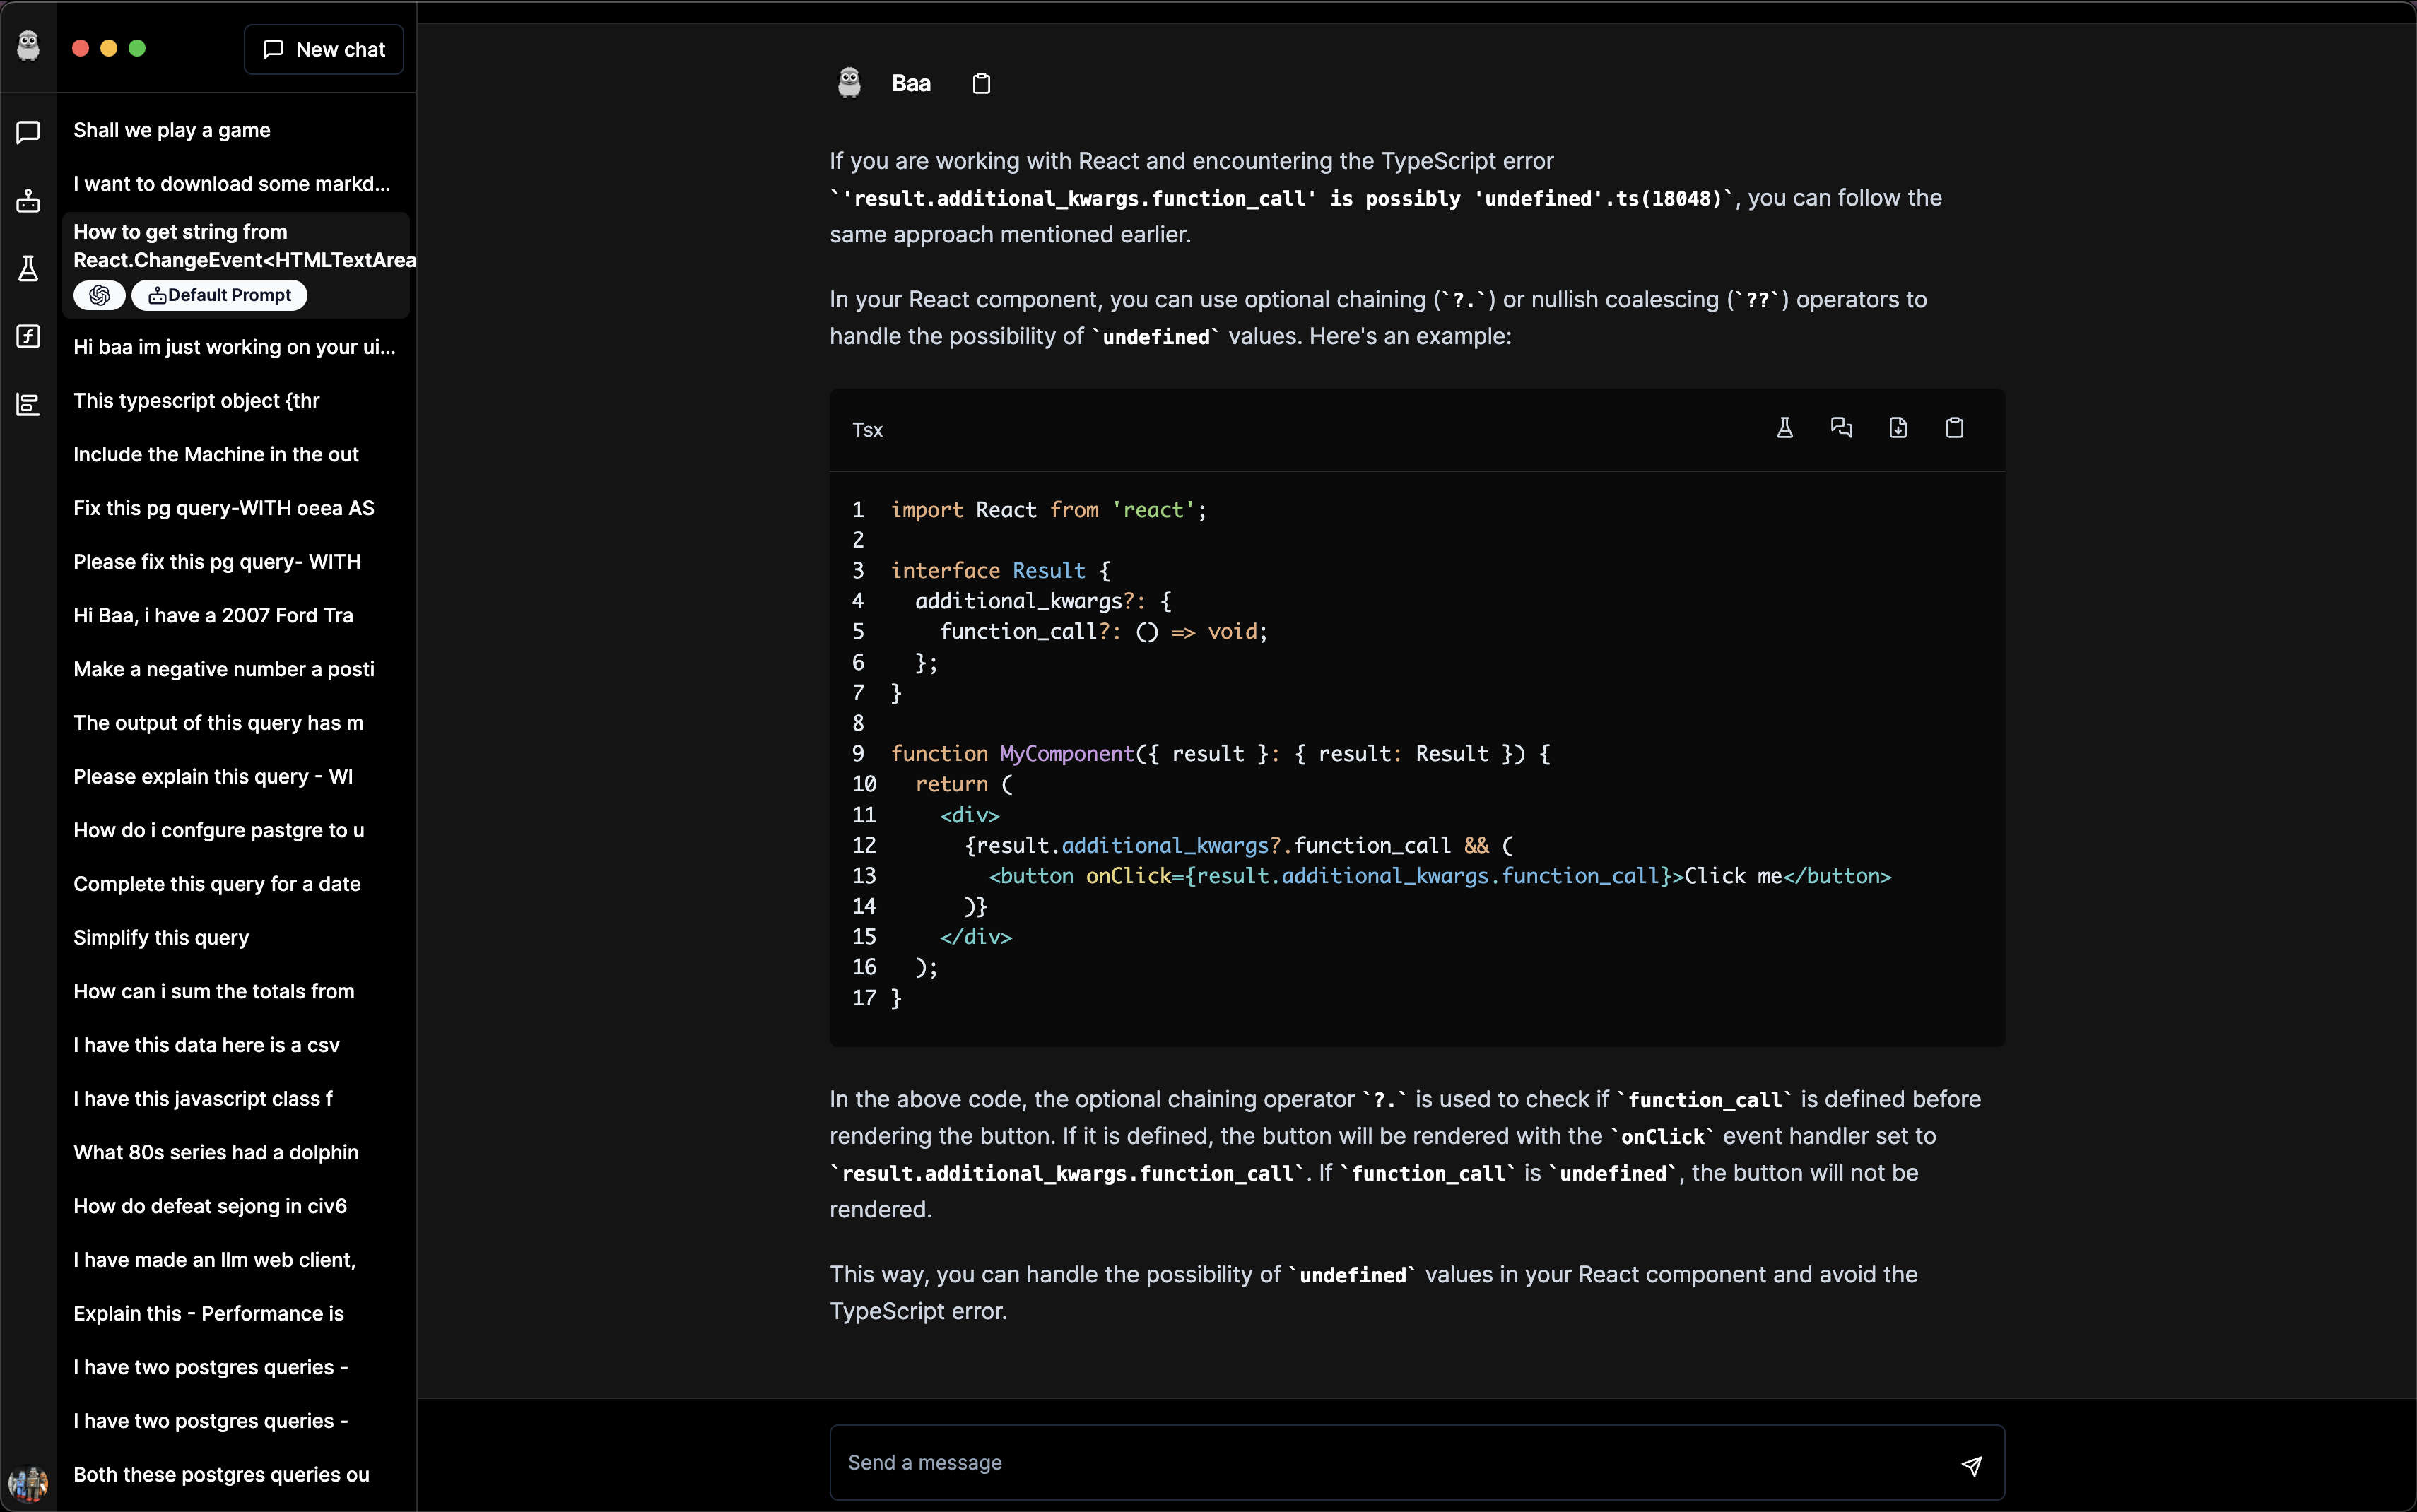The height and width of the screenshot is (1512, 2417).
Task: Open chat 'Explain this - Performance is'
Action: point(236,1314)
